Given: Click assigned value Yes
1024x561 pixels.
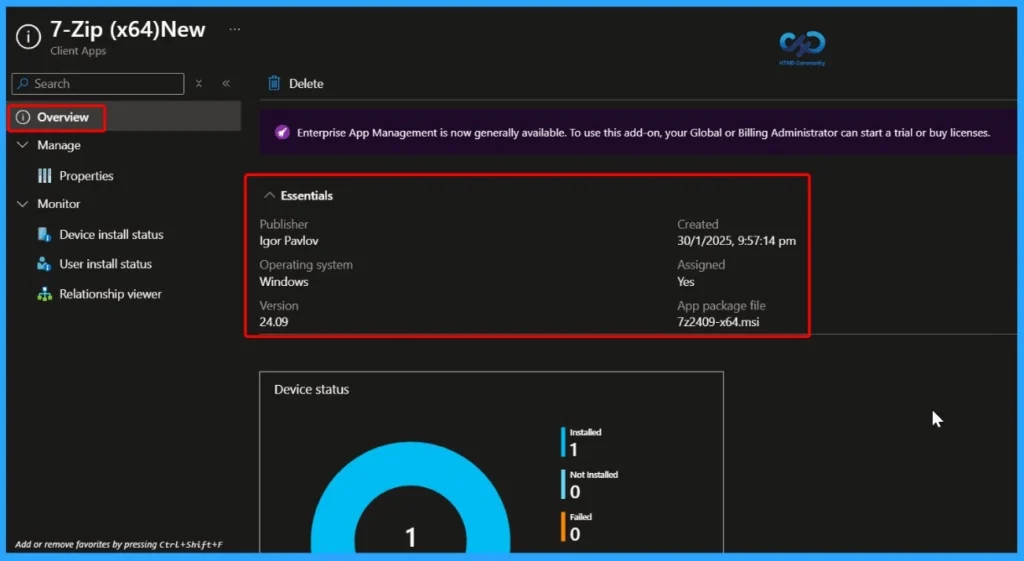Looking at the screenshot, I should (x=686, y=281).
